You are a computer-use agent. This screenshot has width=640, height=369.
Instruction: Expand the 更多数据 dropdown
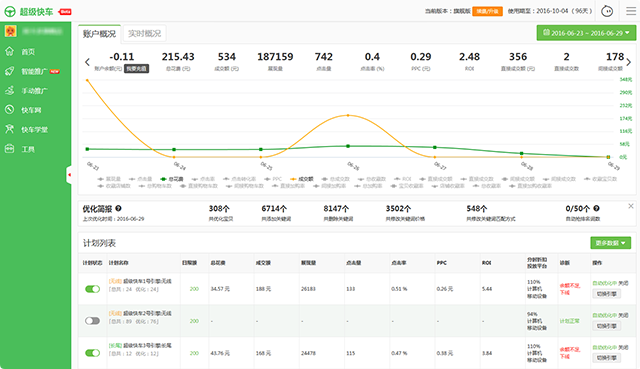[x=611, y=243]
